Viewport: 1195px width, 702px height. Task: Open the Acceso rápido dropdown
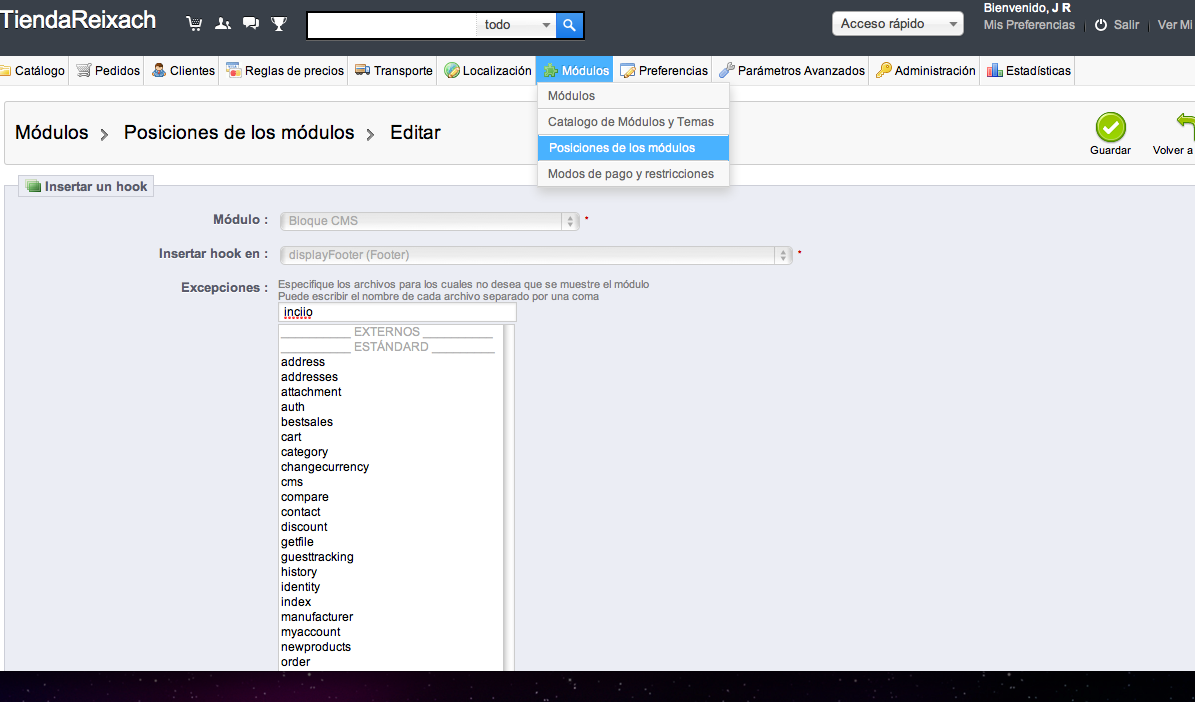898,24
